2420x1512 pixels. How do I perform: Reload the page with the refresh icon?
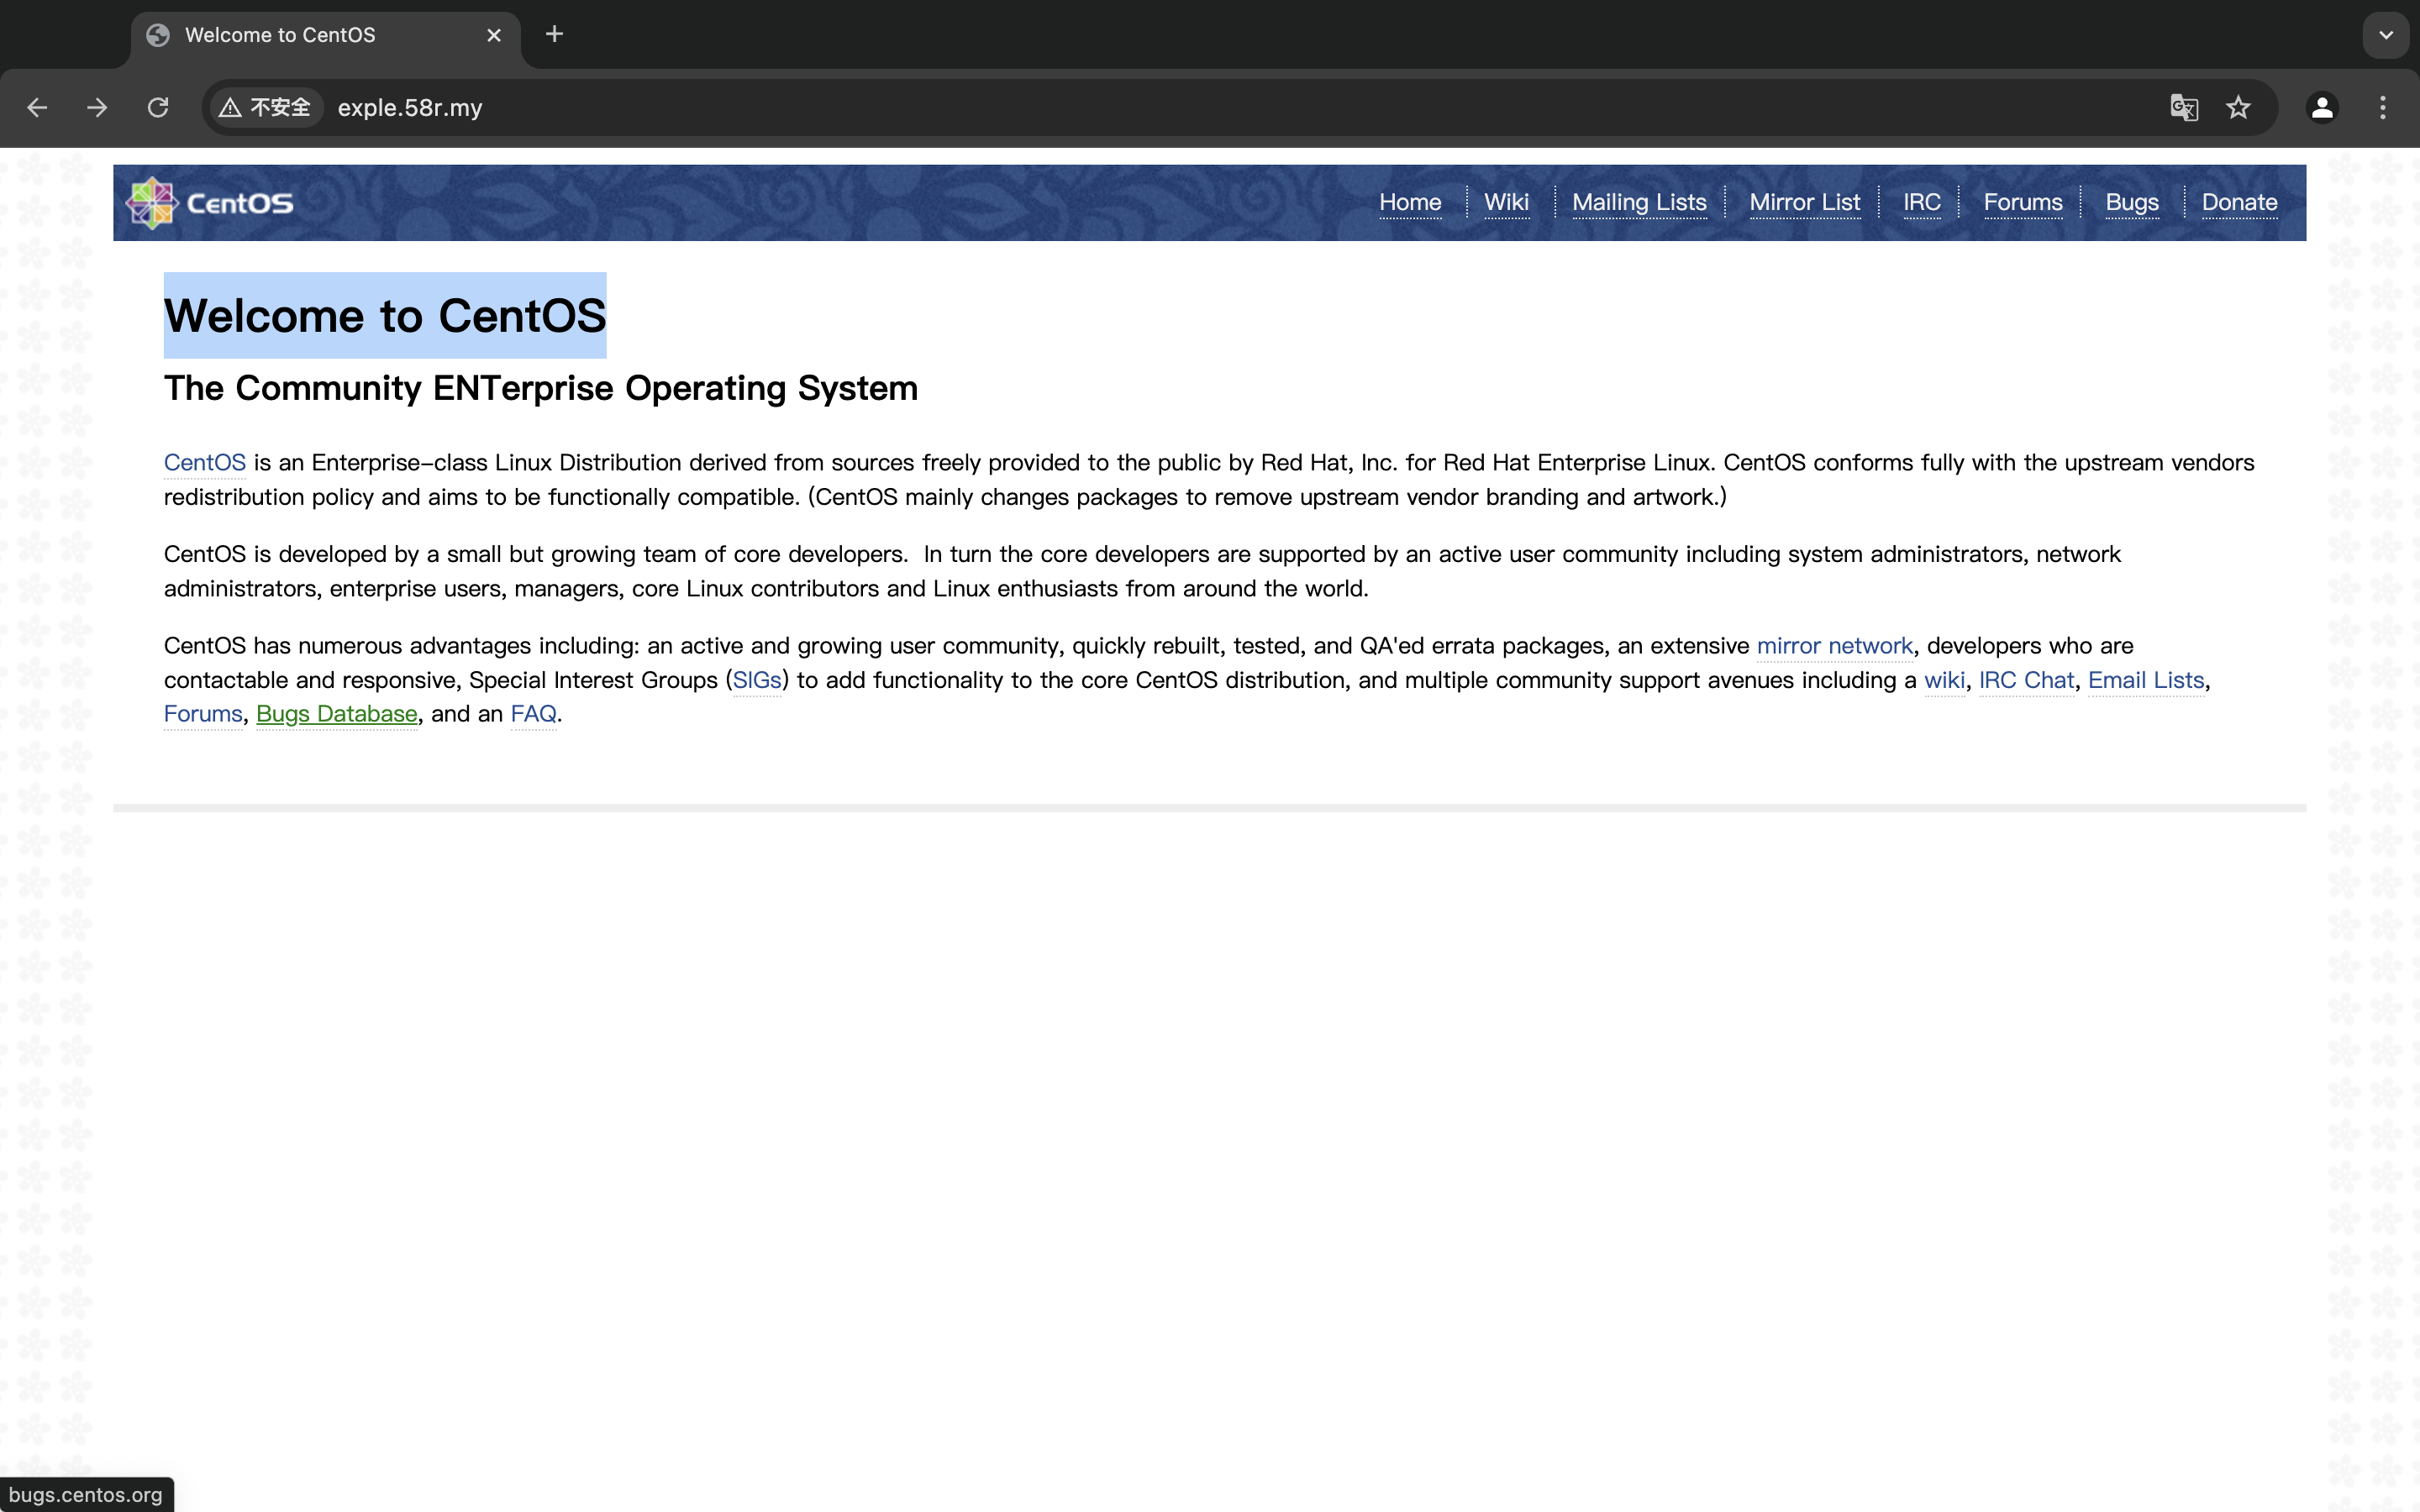coord(158,107)
